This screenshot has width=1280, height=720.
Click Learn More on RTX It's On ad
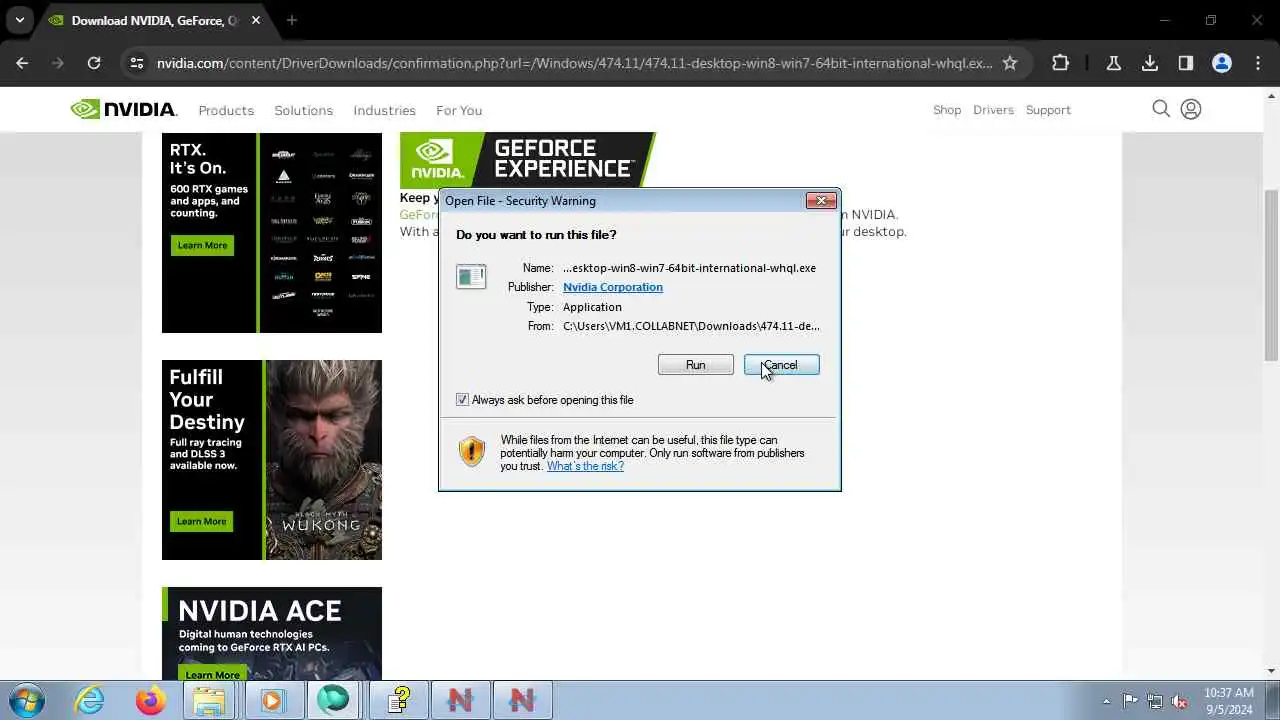click(x=202, y=245)
